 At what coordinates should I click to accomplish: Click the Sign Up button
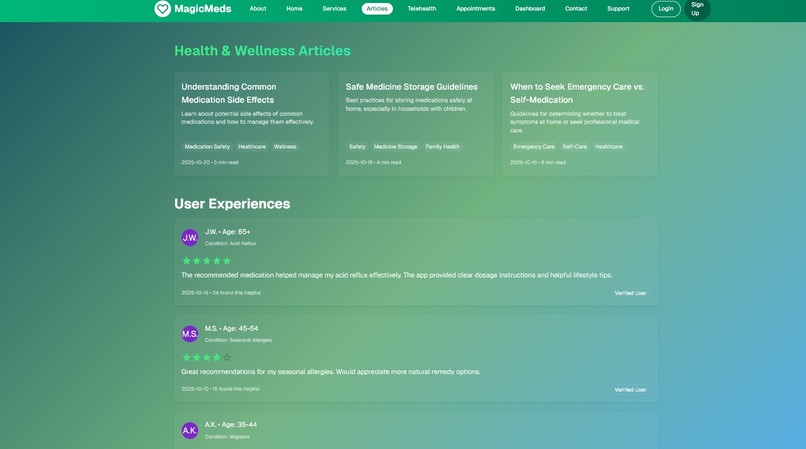(x=697, y=9)
